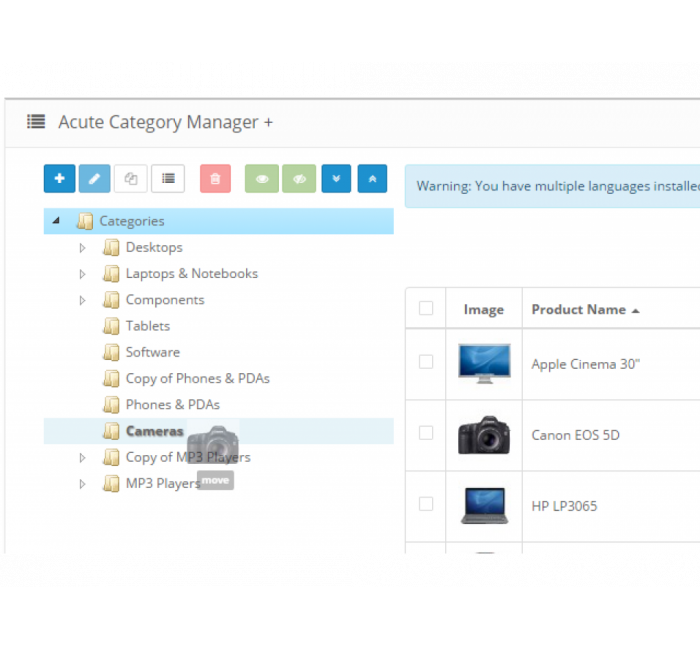Screen dimensions: 700x650
Task: Expand the Laptops & Notebooks tree node
Action: (83, 274)
